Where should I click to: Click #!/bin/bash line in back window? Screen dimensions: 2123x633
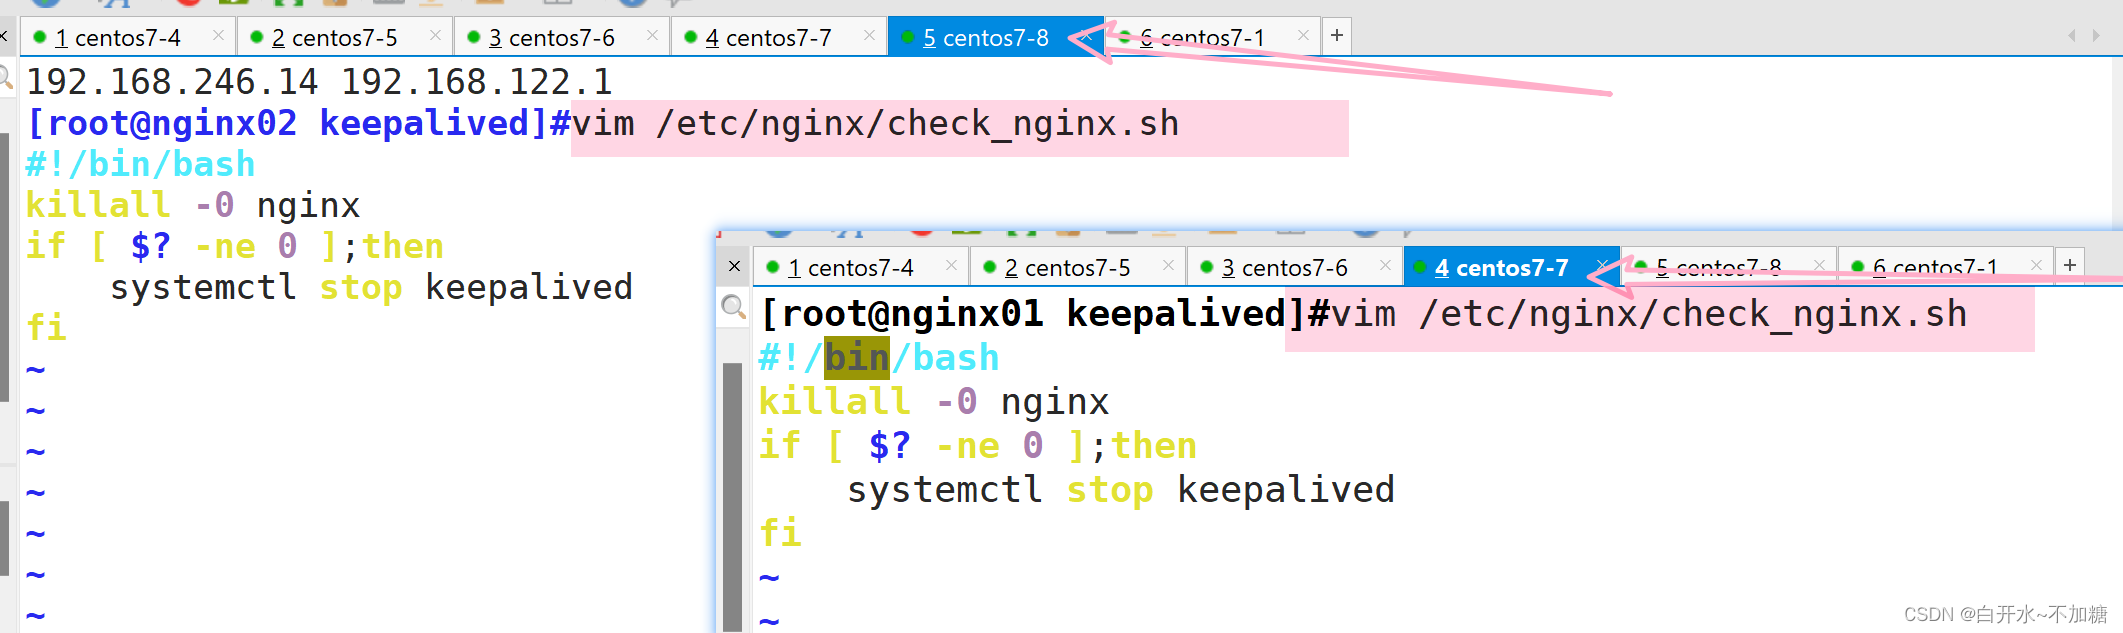[140, 164]
